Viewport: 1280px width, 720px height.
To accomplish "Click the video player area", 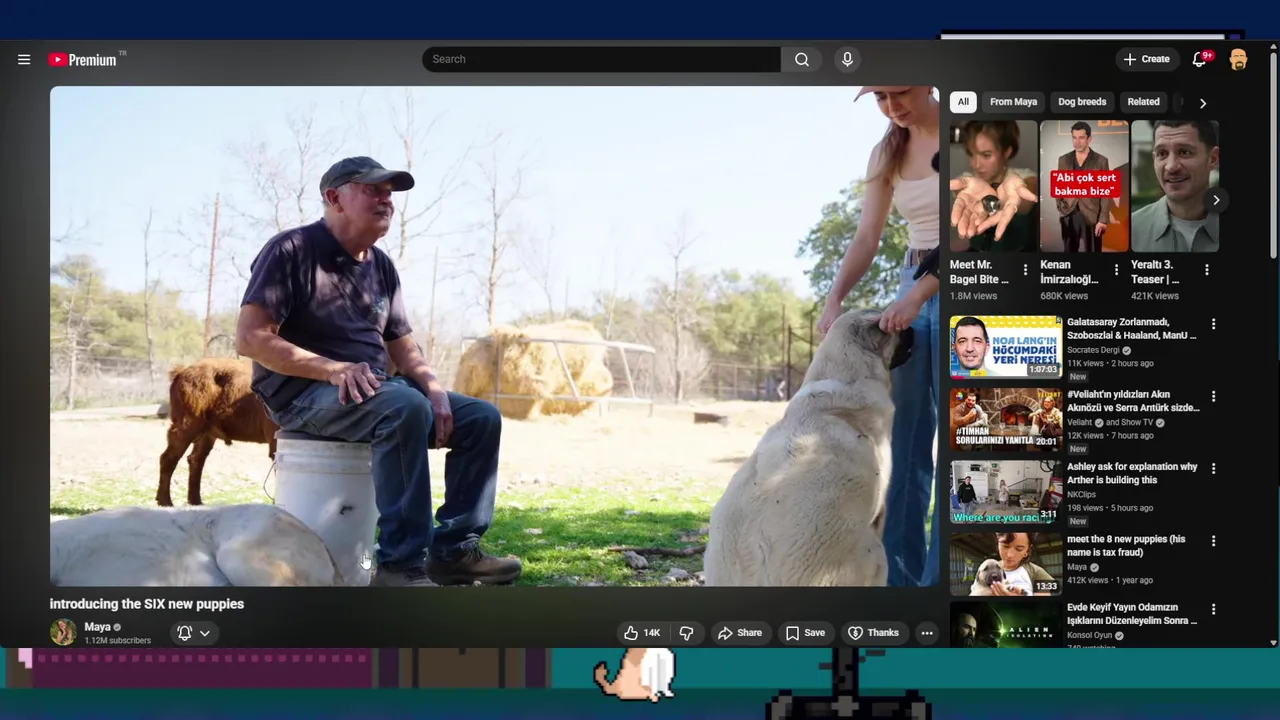I will point(494,336).
